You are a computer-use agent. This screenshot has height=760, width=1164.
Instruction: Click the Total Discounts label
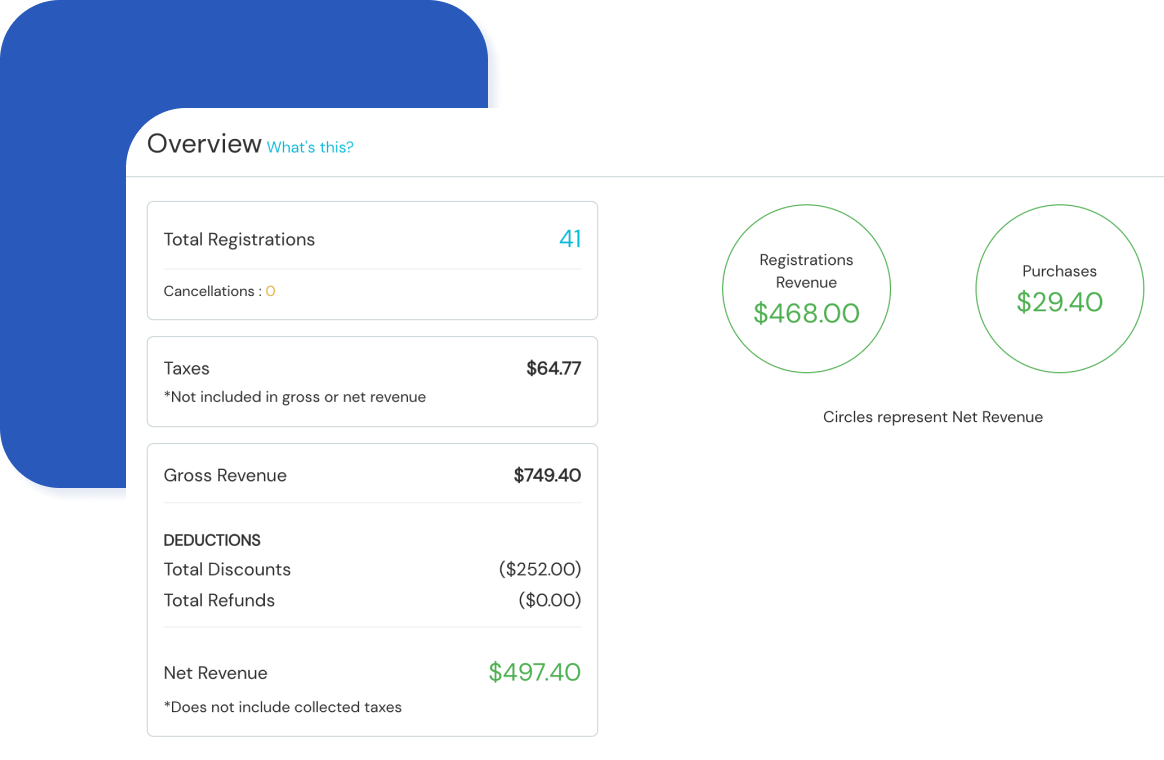pyautogui.click(x=227, y=569)
